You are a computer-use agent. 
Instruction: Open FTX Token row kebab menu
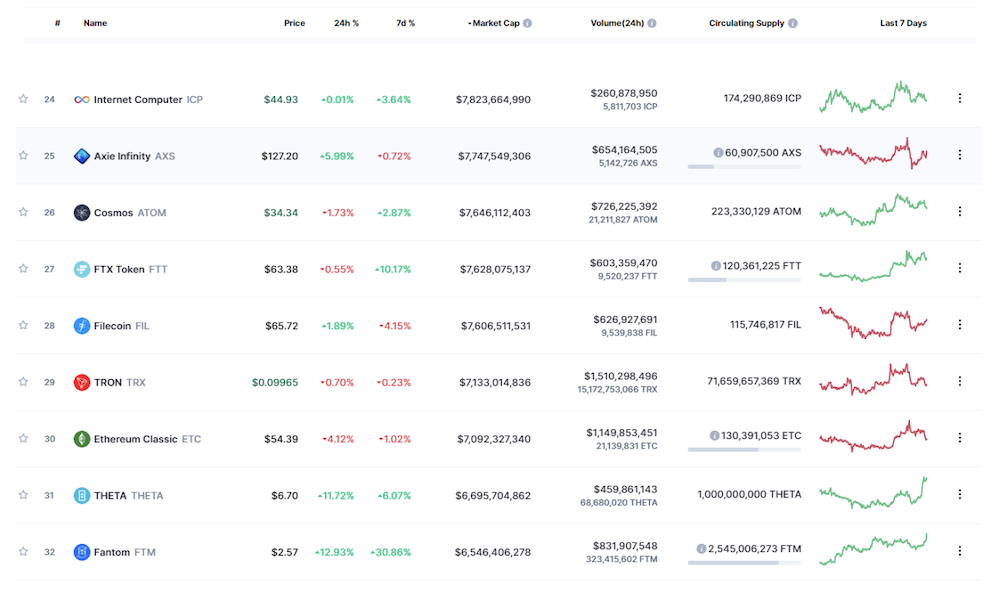coord(960,268)
